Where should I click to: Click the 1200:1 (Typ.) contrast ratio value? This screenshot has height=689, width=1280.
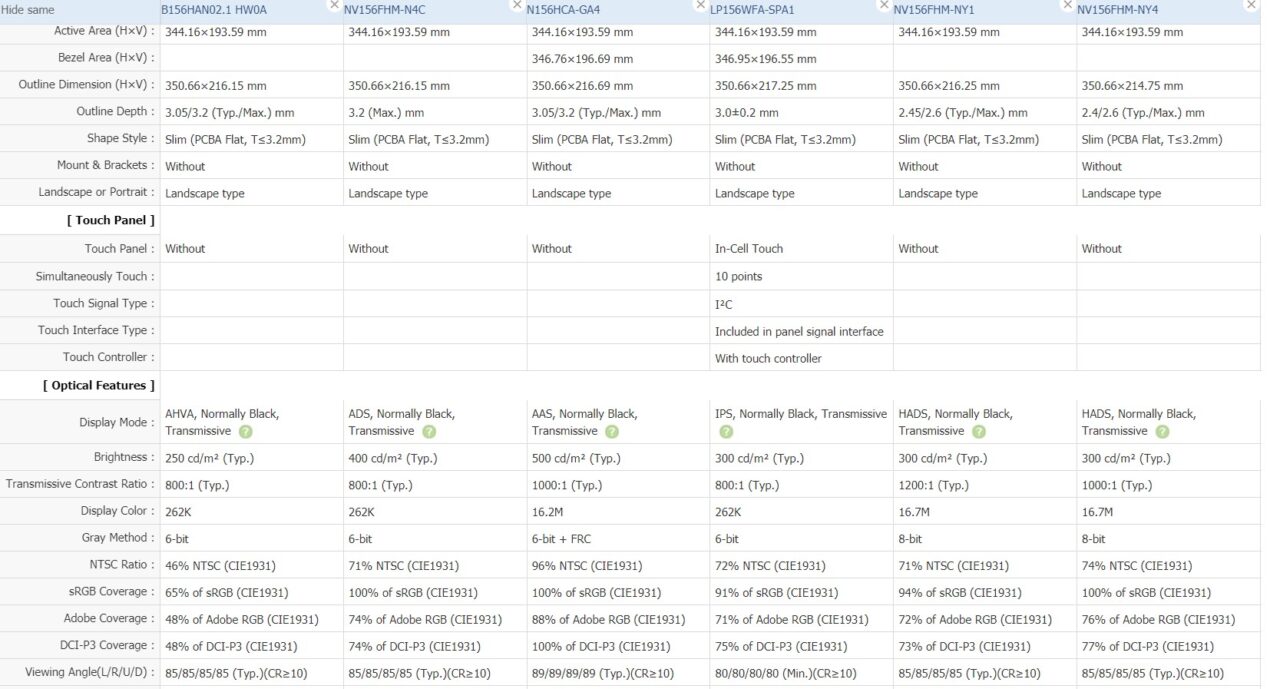(x=934, y=485)
